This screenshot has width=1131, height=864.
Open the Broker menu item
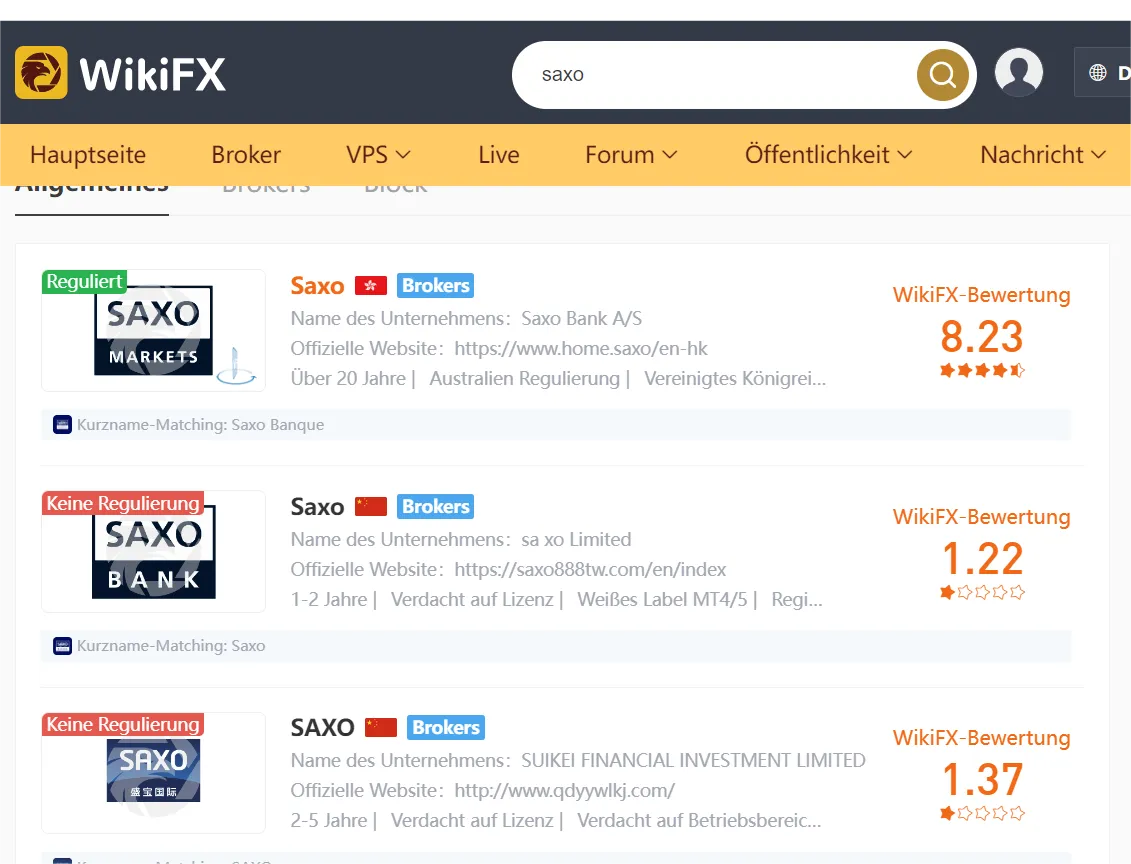click(246, 154)
